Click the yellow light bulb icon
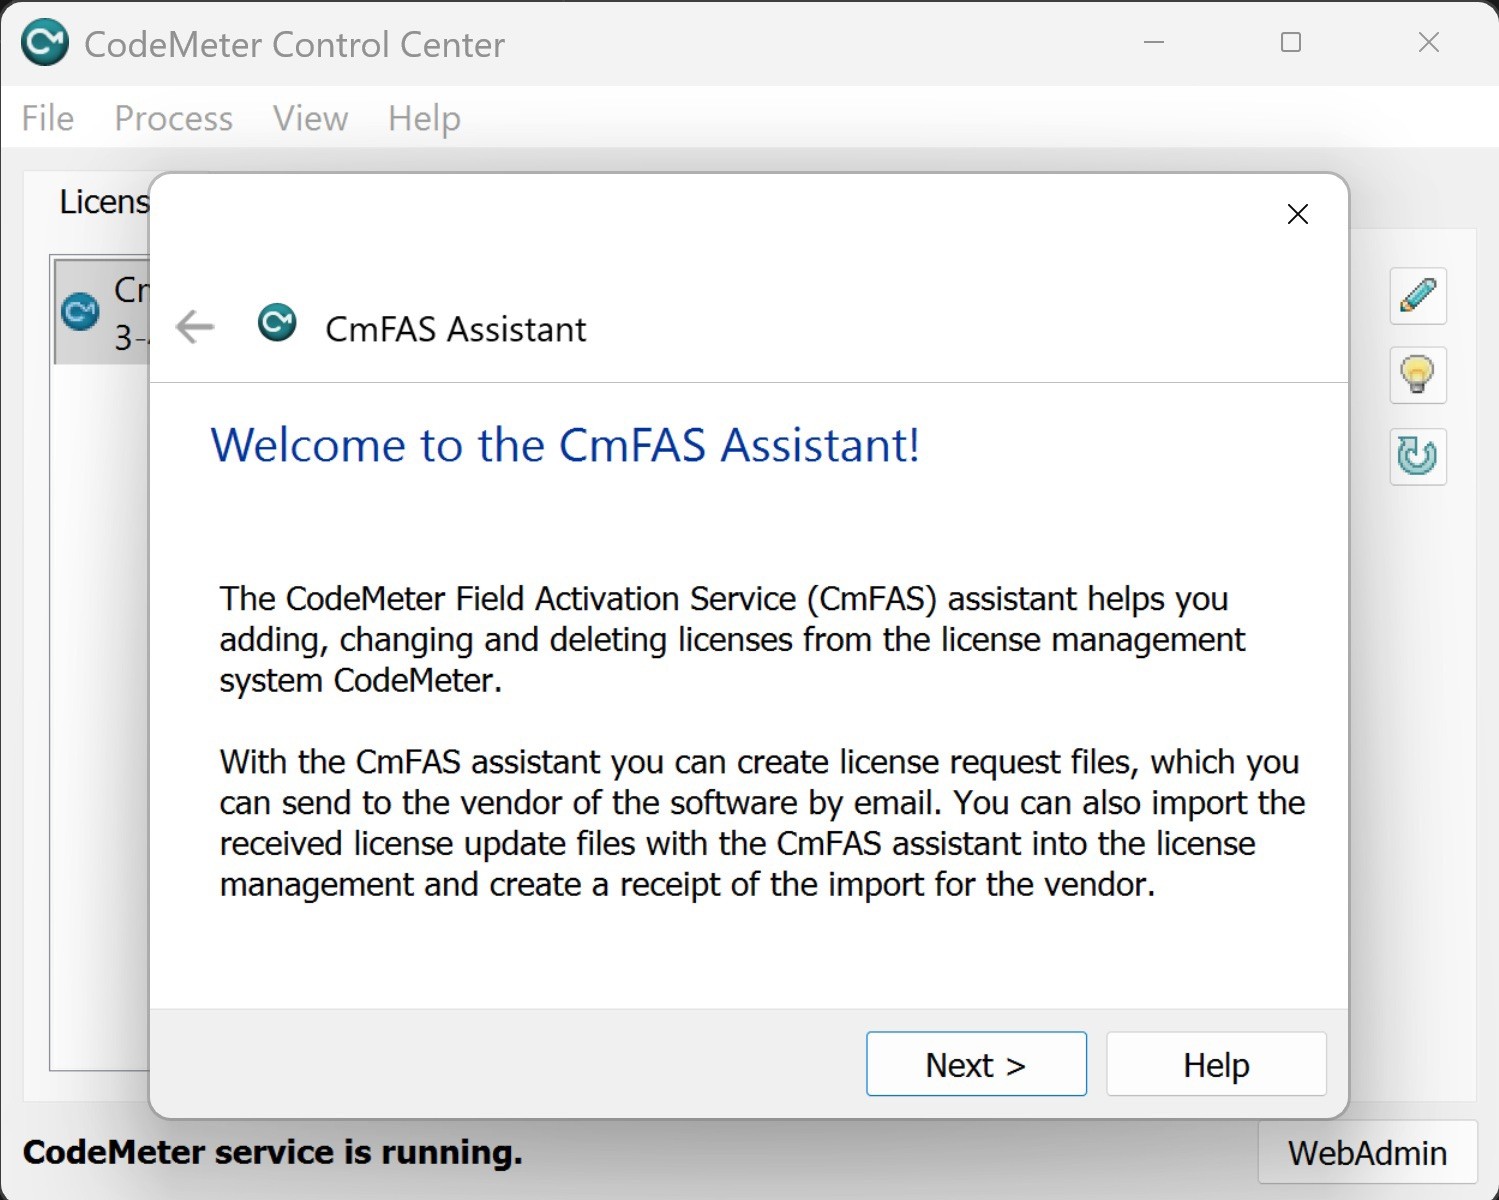The image size is (1499, 1200). coord(1418,376)
